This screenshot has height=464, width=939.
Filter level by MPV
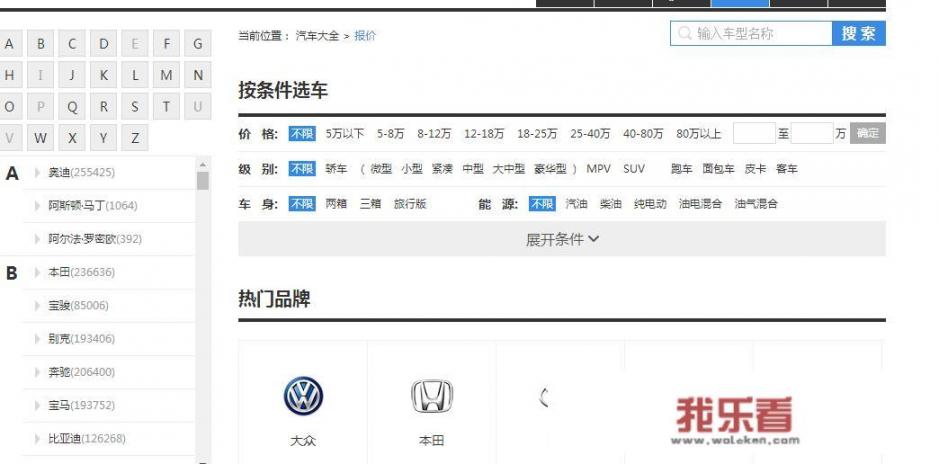(x=598, y=169)
